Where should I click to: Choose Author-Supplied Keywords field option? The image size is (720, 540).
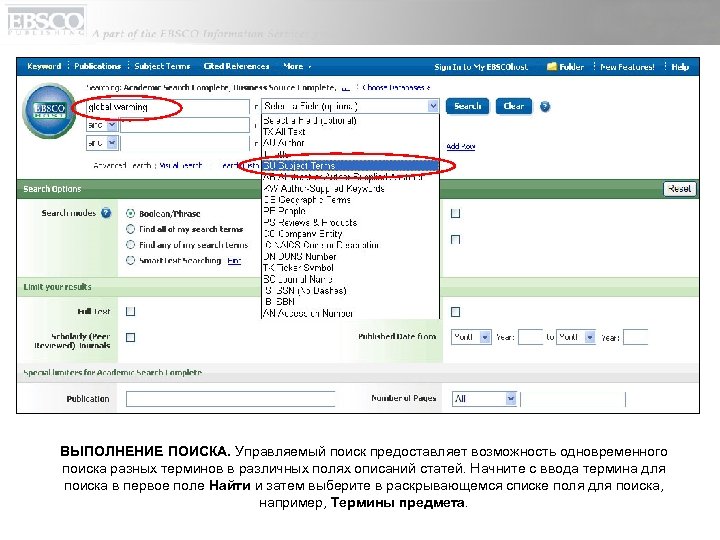coord(350,188)
